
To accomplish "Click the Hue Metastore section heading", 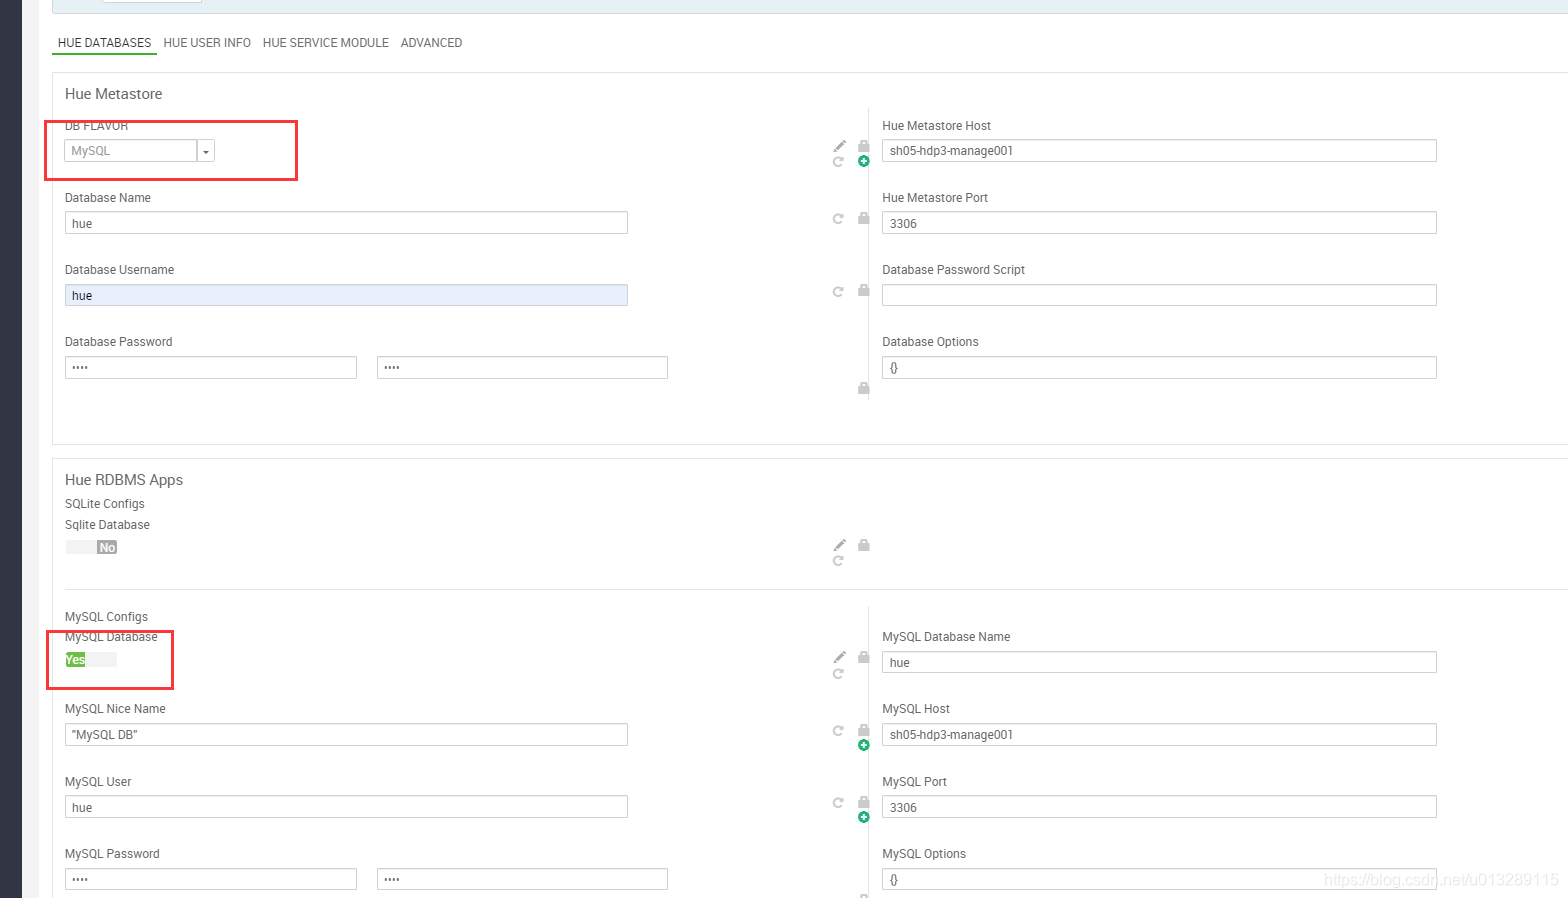I will coord(113,94).
